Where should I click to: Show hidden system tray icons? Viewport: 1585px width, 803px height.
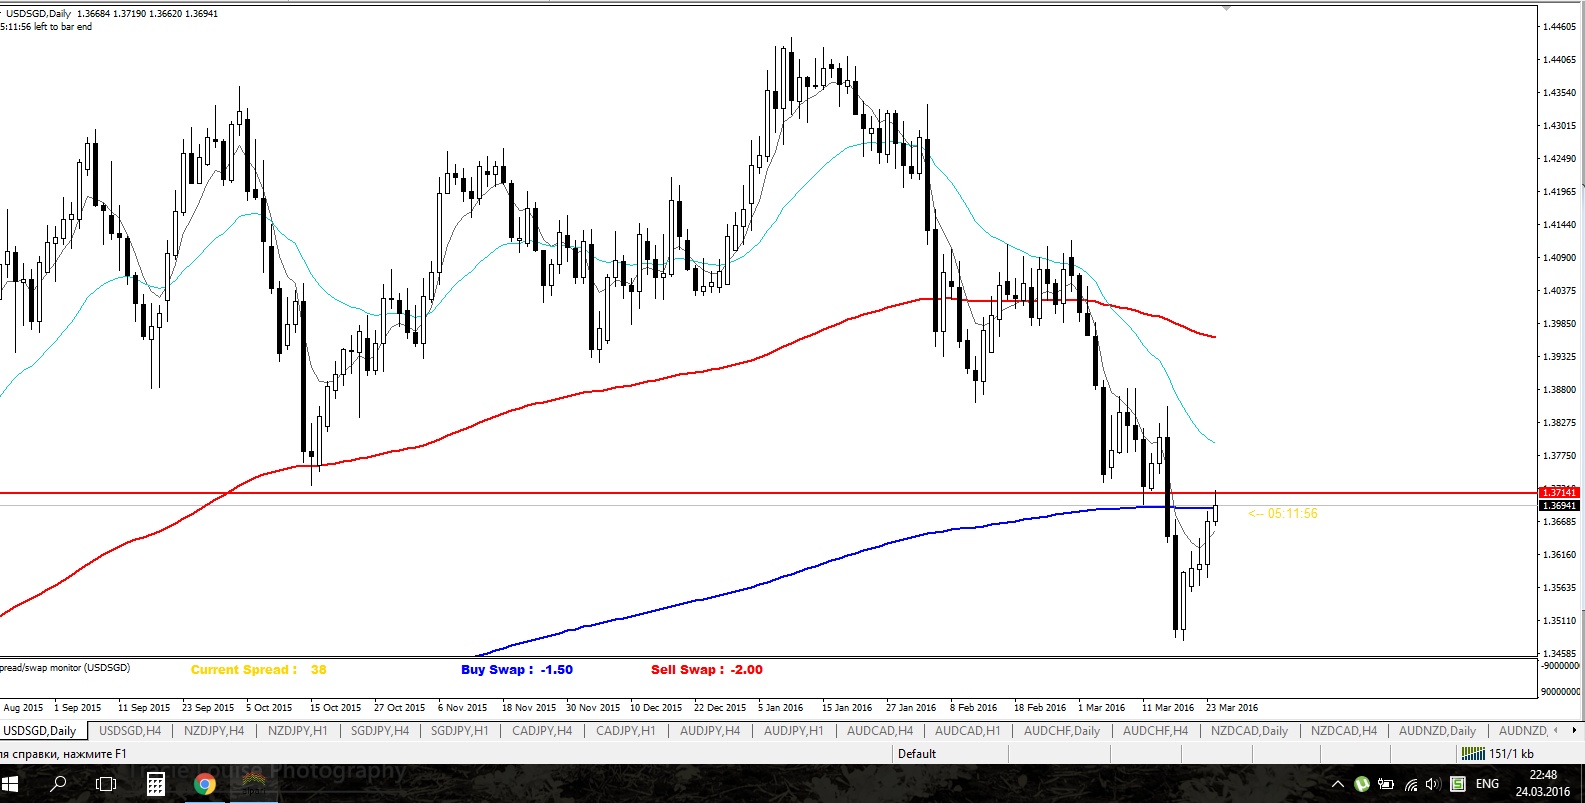1337,784
